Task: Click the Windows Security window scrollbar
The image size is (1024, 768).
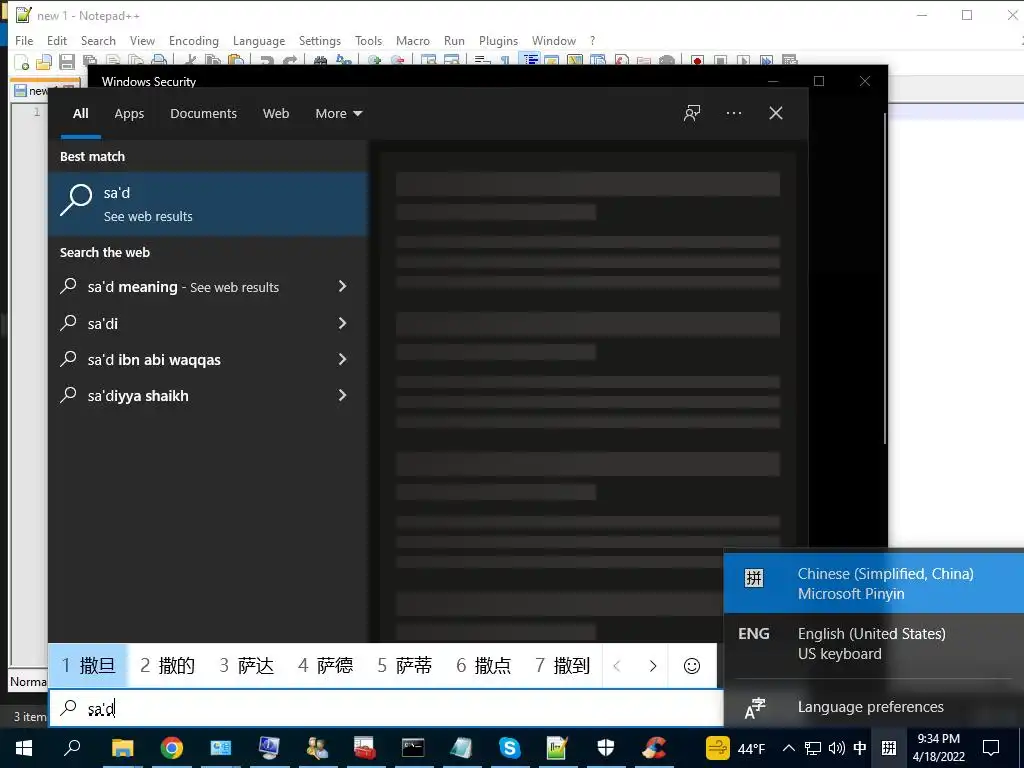Action: (x=884, y=280)
